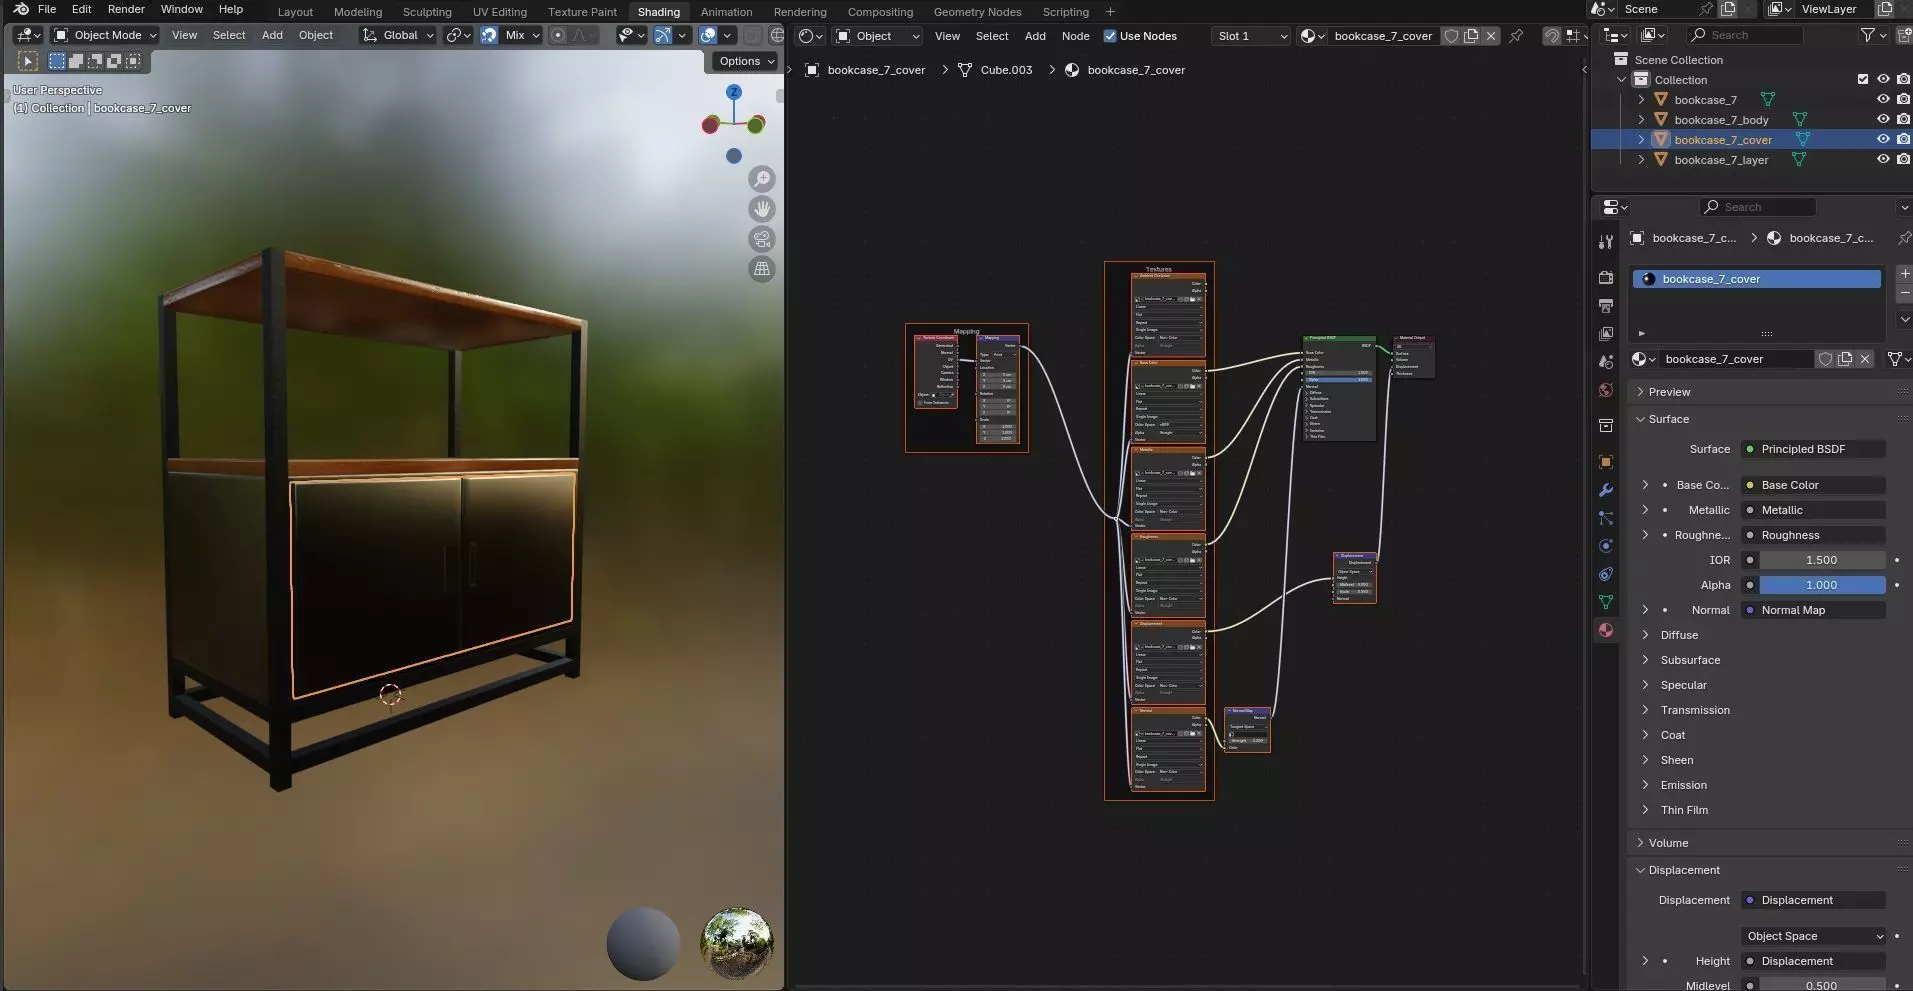Click the hand pan gizmo in the viewport
Image resolution: width=1913 pixels, height=991 pixels.
coord(762,209)
